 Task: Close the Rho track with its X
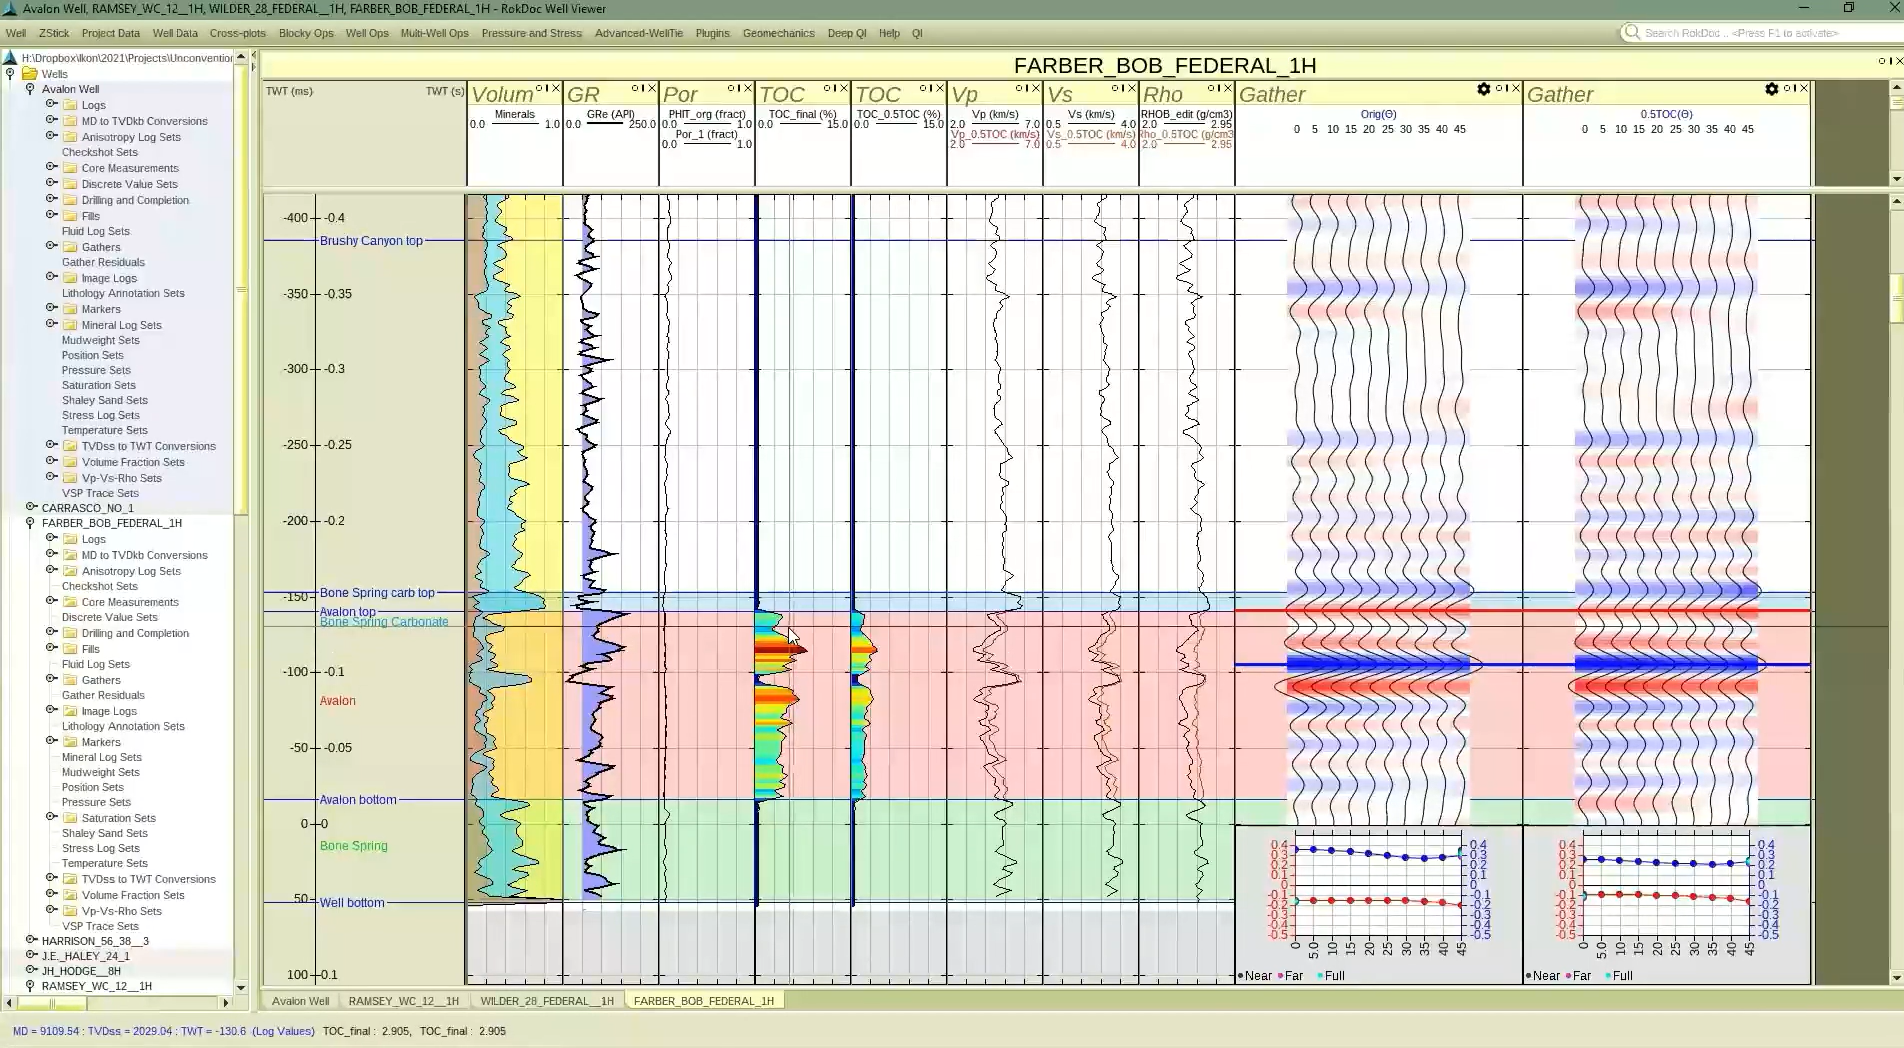pyautogui.click(x=1228, y=88)
